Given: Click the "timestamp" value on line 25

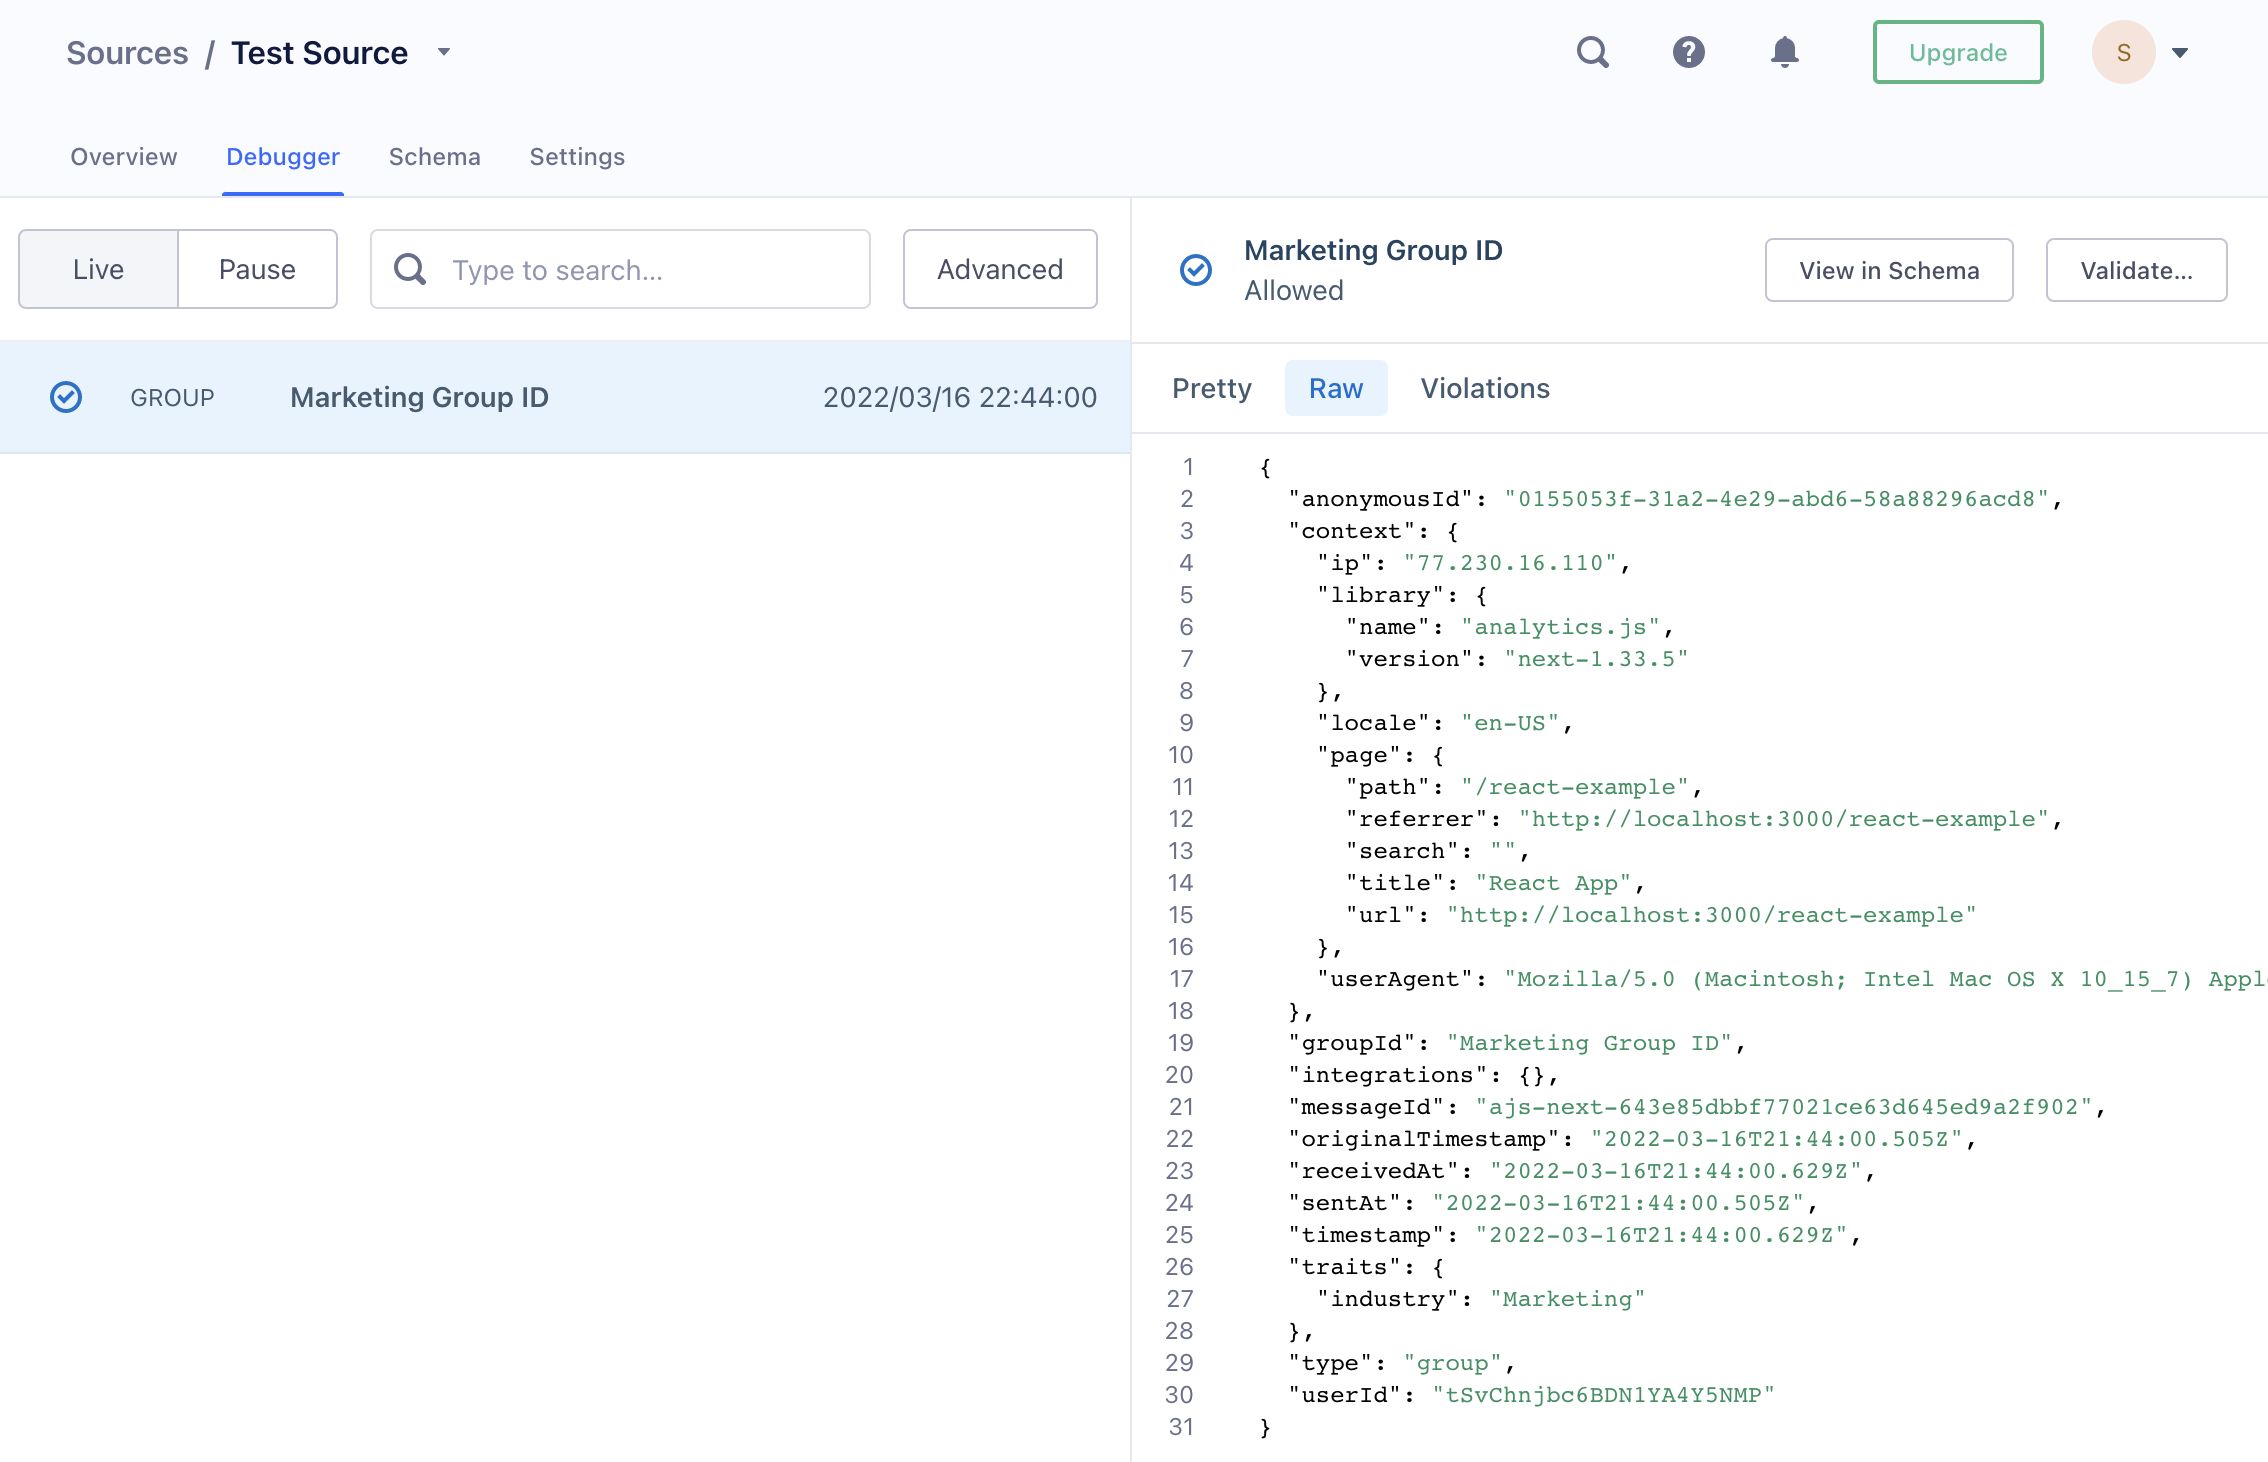Looking at the screenshot, I should pos(1661,1235).
